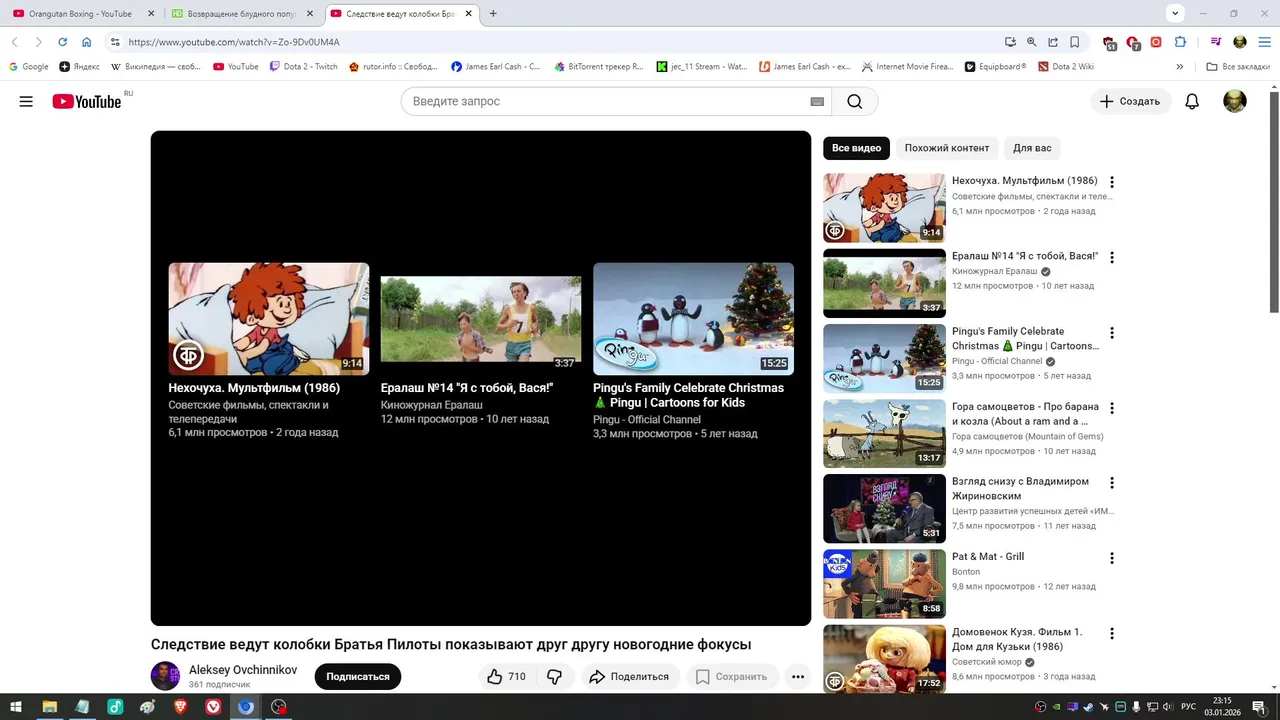The width and height of the screenshot is (1280, 720).
Task: Bookmark this page in the address bar
Action: [1074, 42]
